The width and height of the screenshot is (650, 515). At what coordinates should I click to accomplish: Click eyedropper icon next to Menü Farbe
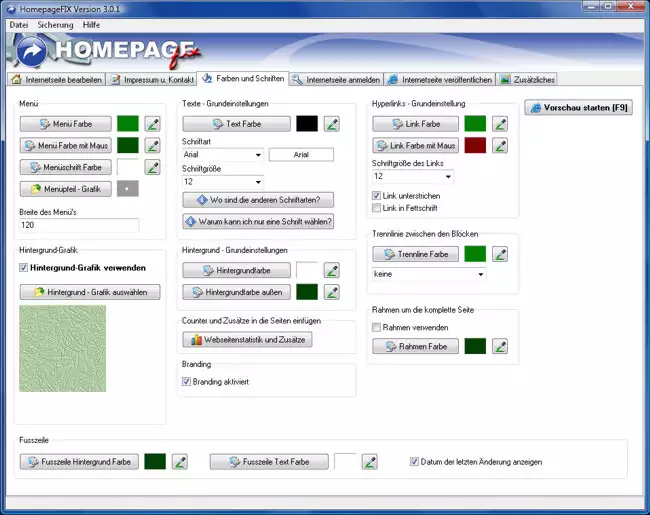(153, 124)
